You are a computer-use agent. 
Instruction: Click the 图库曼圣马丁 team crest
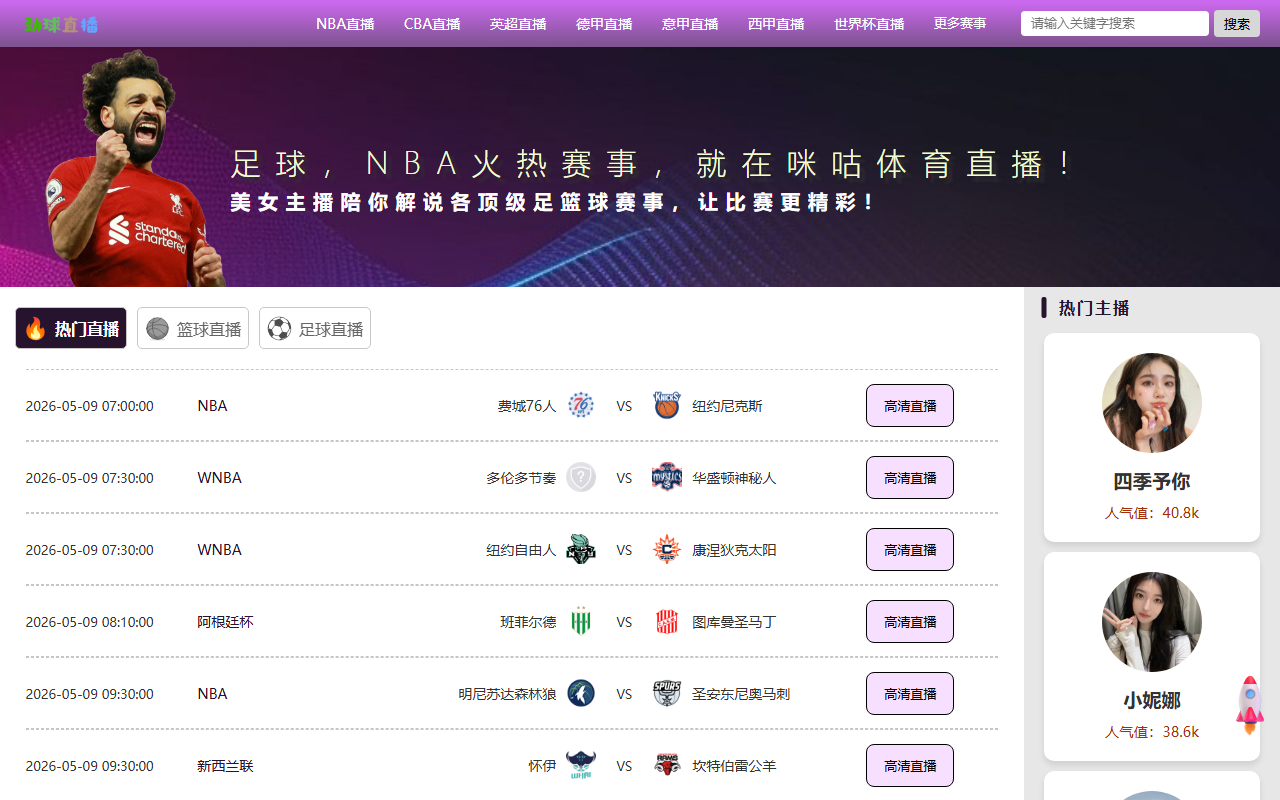[x=667, y=621]
